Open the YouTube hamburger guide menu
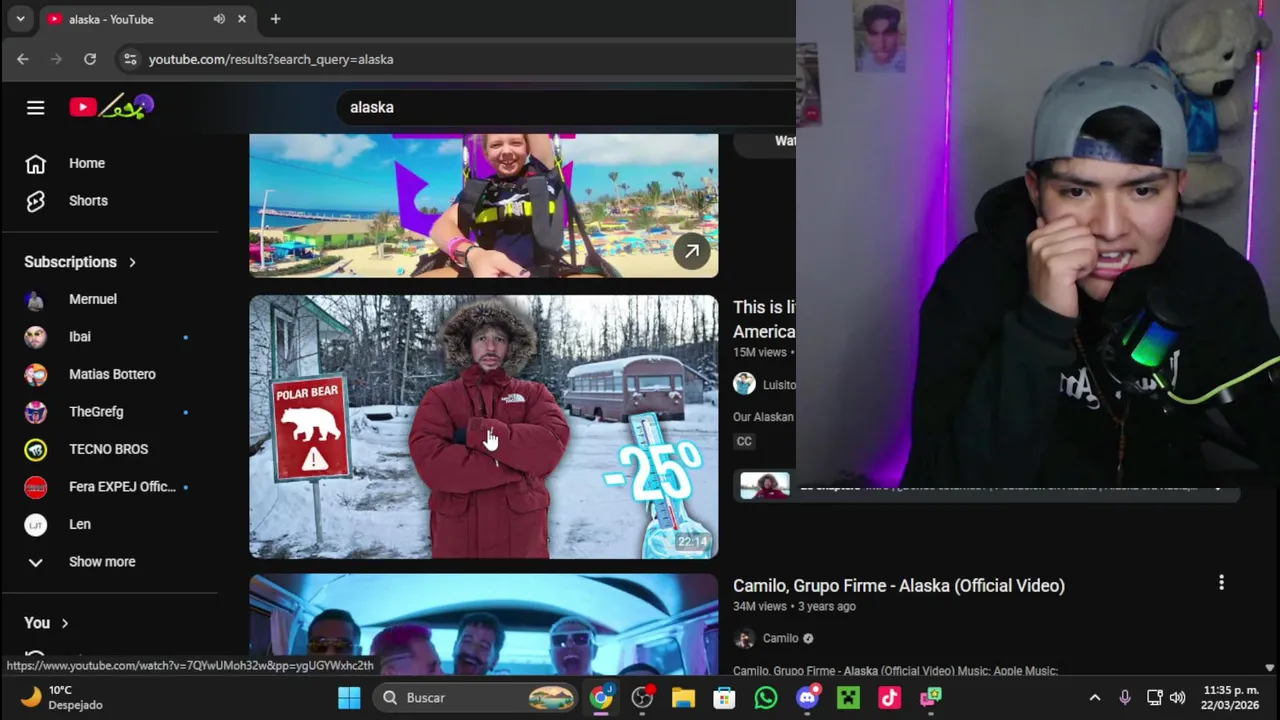The width and height of the screenshot is (1280, 720). coord(35,107)
